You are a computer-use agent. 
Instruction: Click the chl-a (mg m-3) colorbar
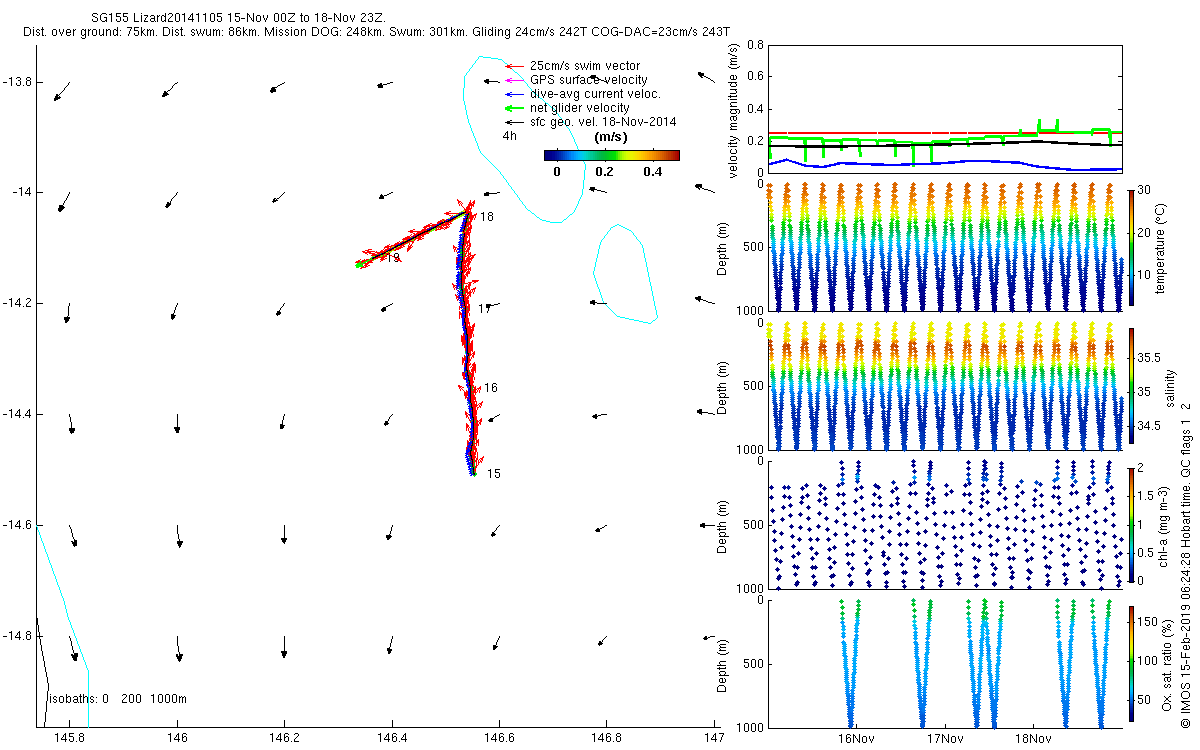pos(1131,524)
